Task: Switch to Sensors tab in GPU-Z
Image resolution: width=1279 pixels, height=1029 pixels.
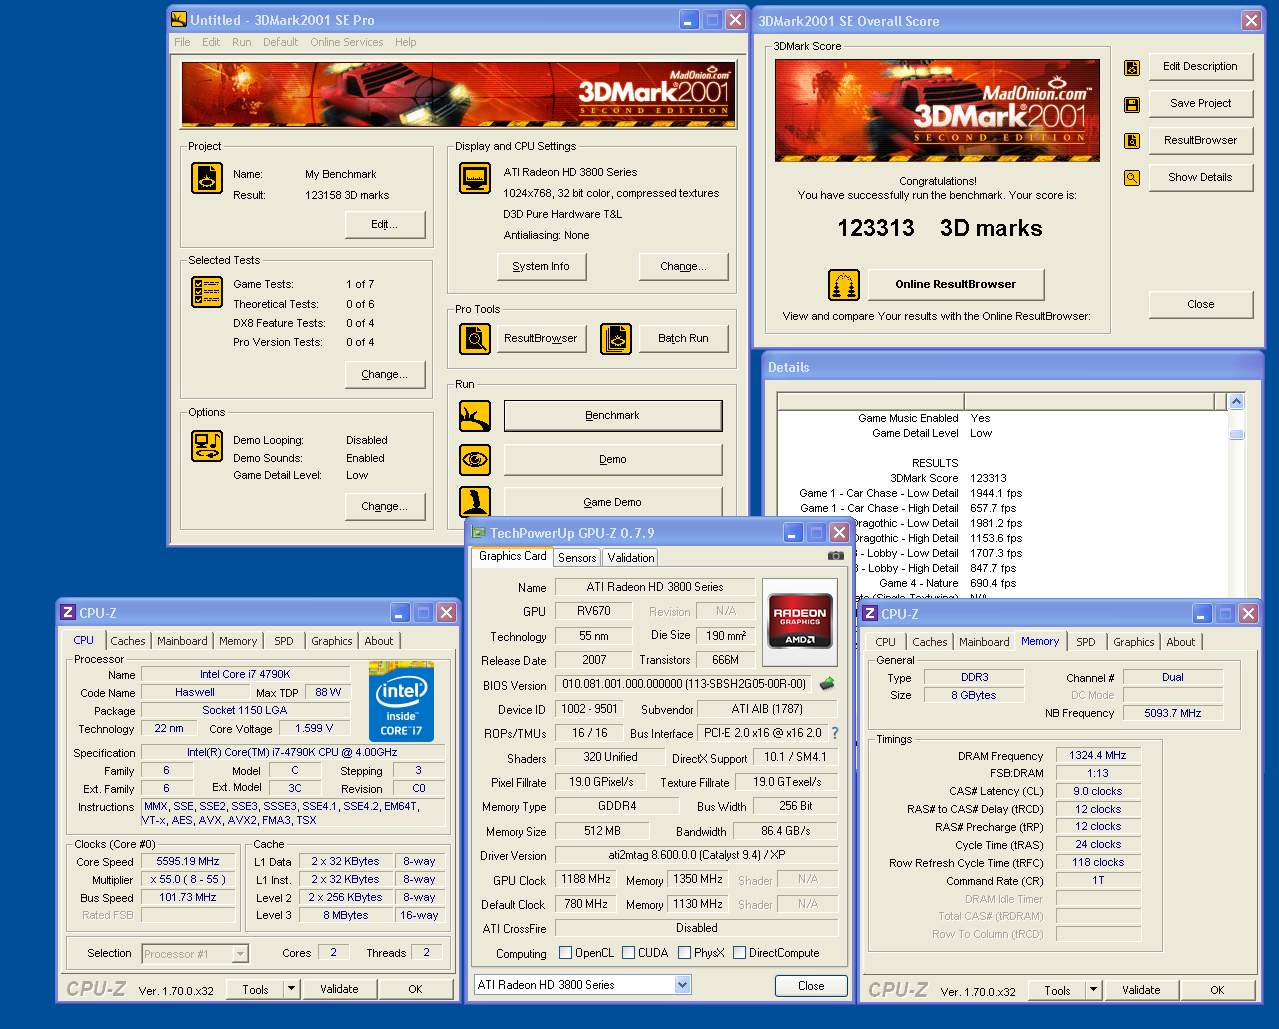Action: [577, 558]
